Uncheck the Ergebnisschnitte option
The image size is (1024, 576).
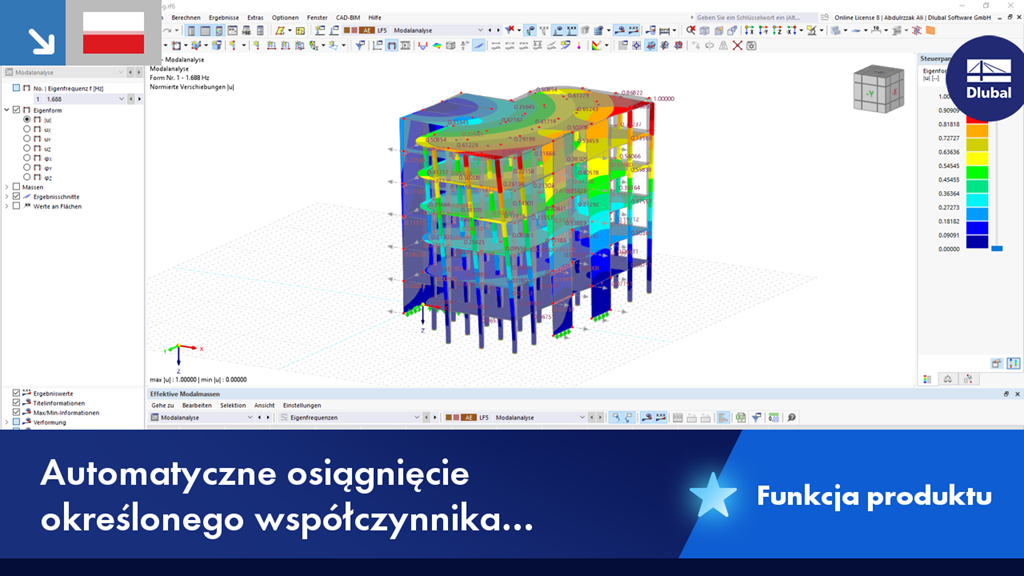coord(16,196)
